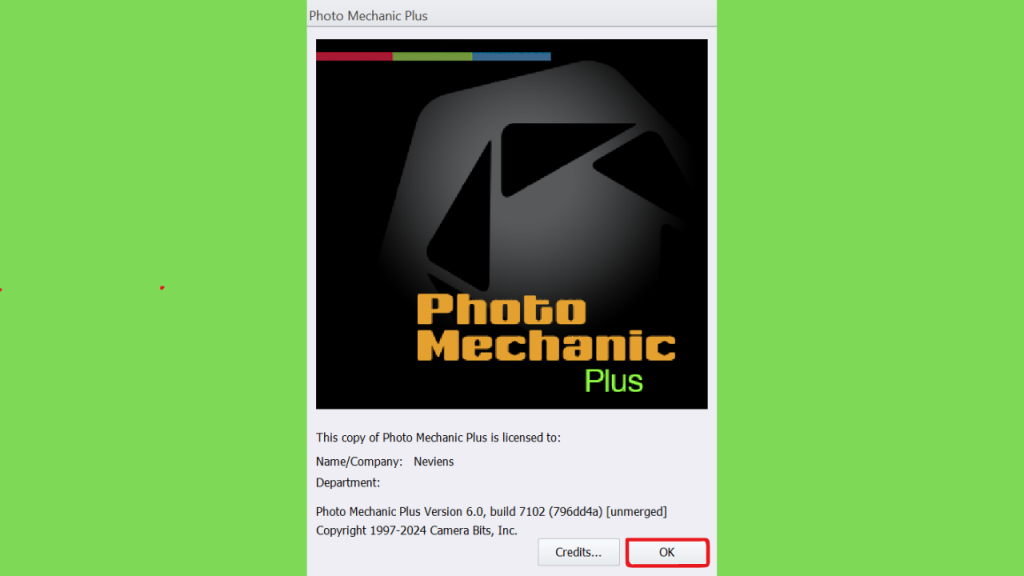Click the Version 6.0 build text
This screenshot has width=1024, height=576.
click(485, 511)
